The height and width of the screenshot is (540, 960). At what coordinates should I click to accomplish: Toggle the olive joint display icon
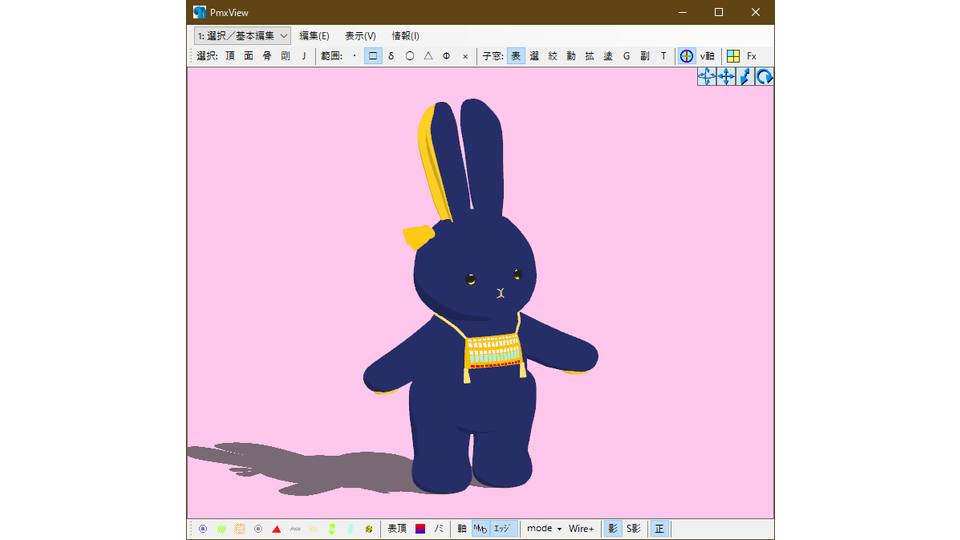point(369,529)
